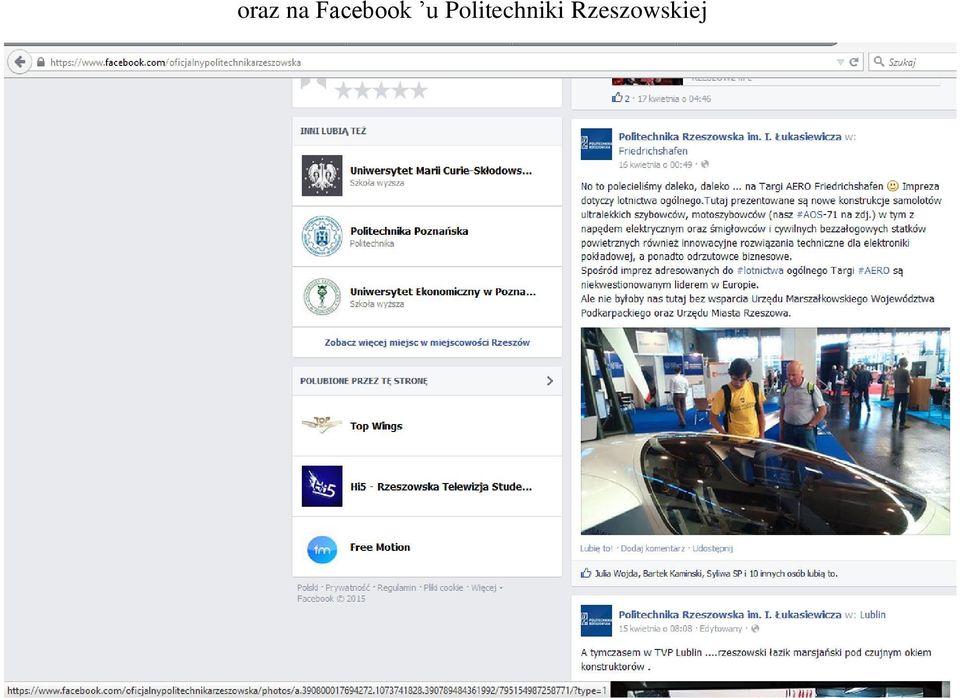The width and height of the screenshot is (960, 698).
Task: Click Udostępnij under the photo
Action: (x=712, y=549)
